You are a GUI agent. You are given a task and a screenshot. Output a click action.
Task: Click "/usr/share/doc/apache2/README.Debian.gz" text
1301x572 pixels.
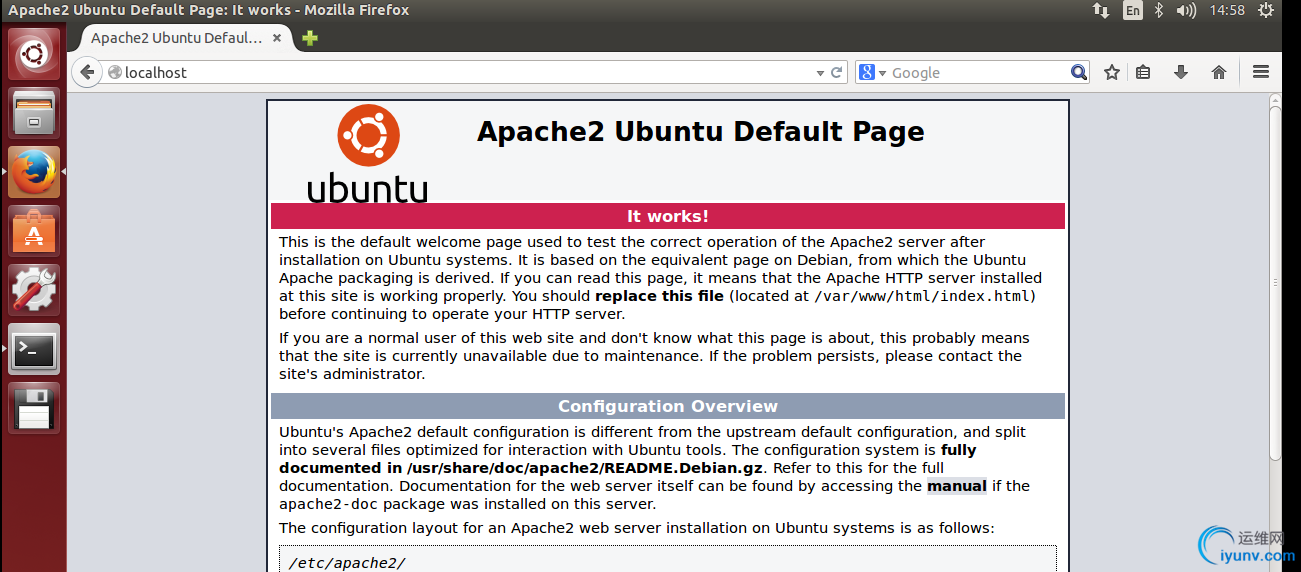tap(585, 468)
